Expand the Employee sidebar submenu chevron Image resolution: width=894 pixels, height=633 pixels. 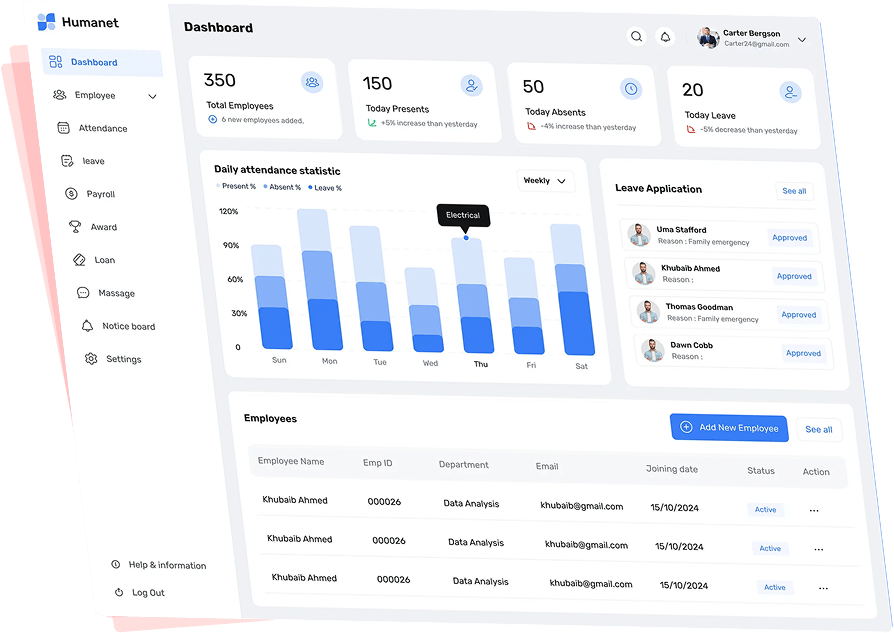152,96
